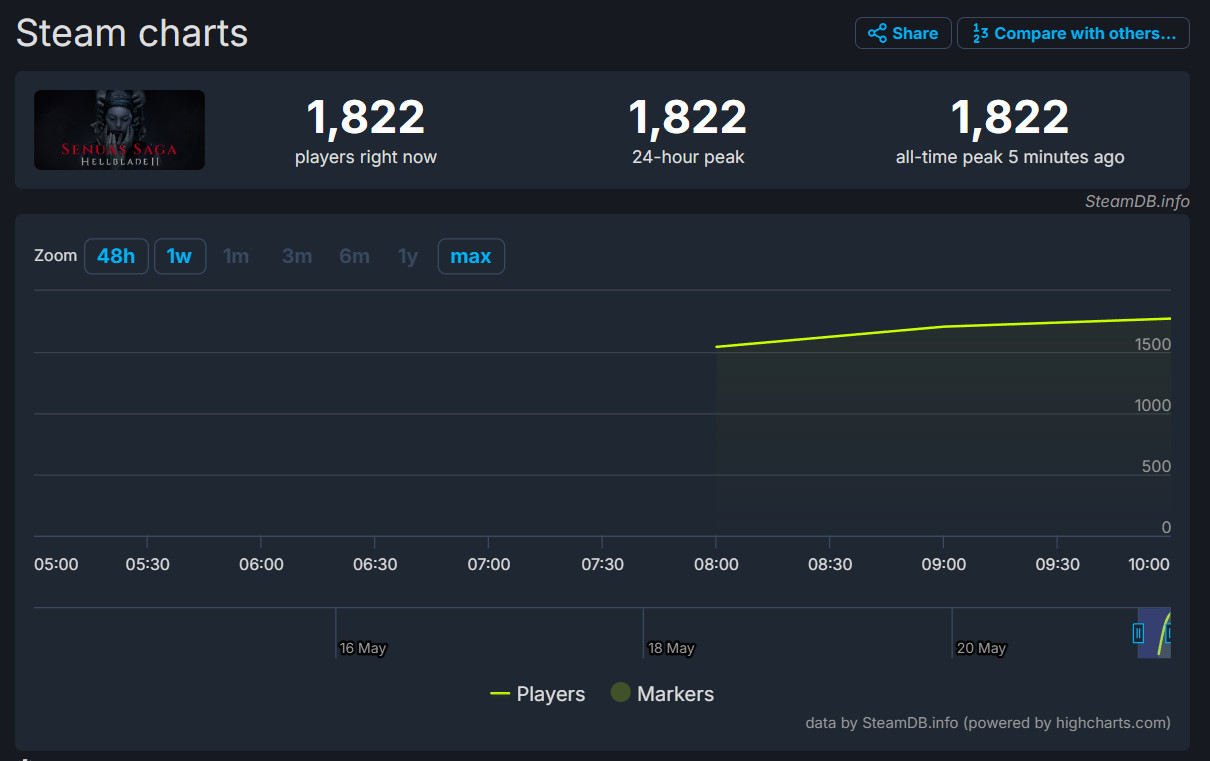
Task: Toggle the Markers series via its legend label
Action: [x=675, y=694]
